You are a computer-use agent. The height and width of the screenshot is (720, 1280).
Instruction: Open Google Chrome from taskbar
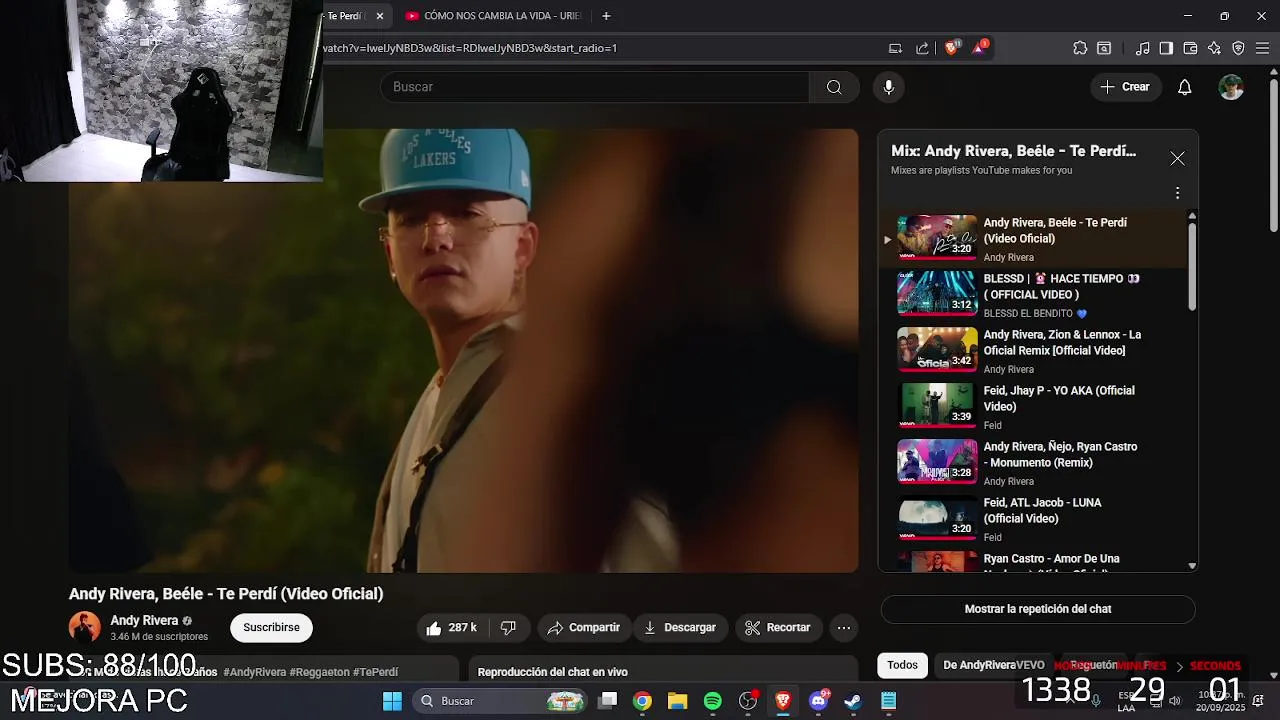pos(642,701)
